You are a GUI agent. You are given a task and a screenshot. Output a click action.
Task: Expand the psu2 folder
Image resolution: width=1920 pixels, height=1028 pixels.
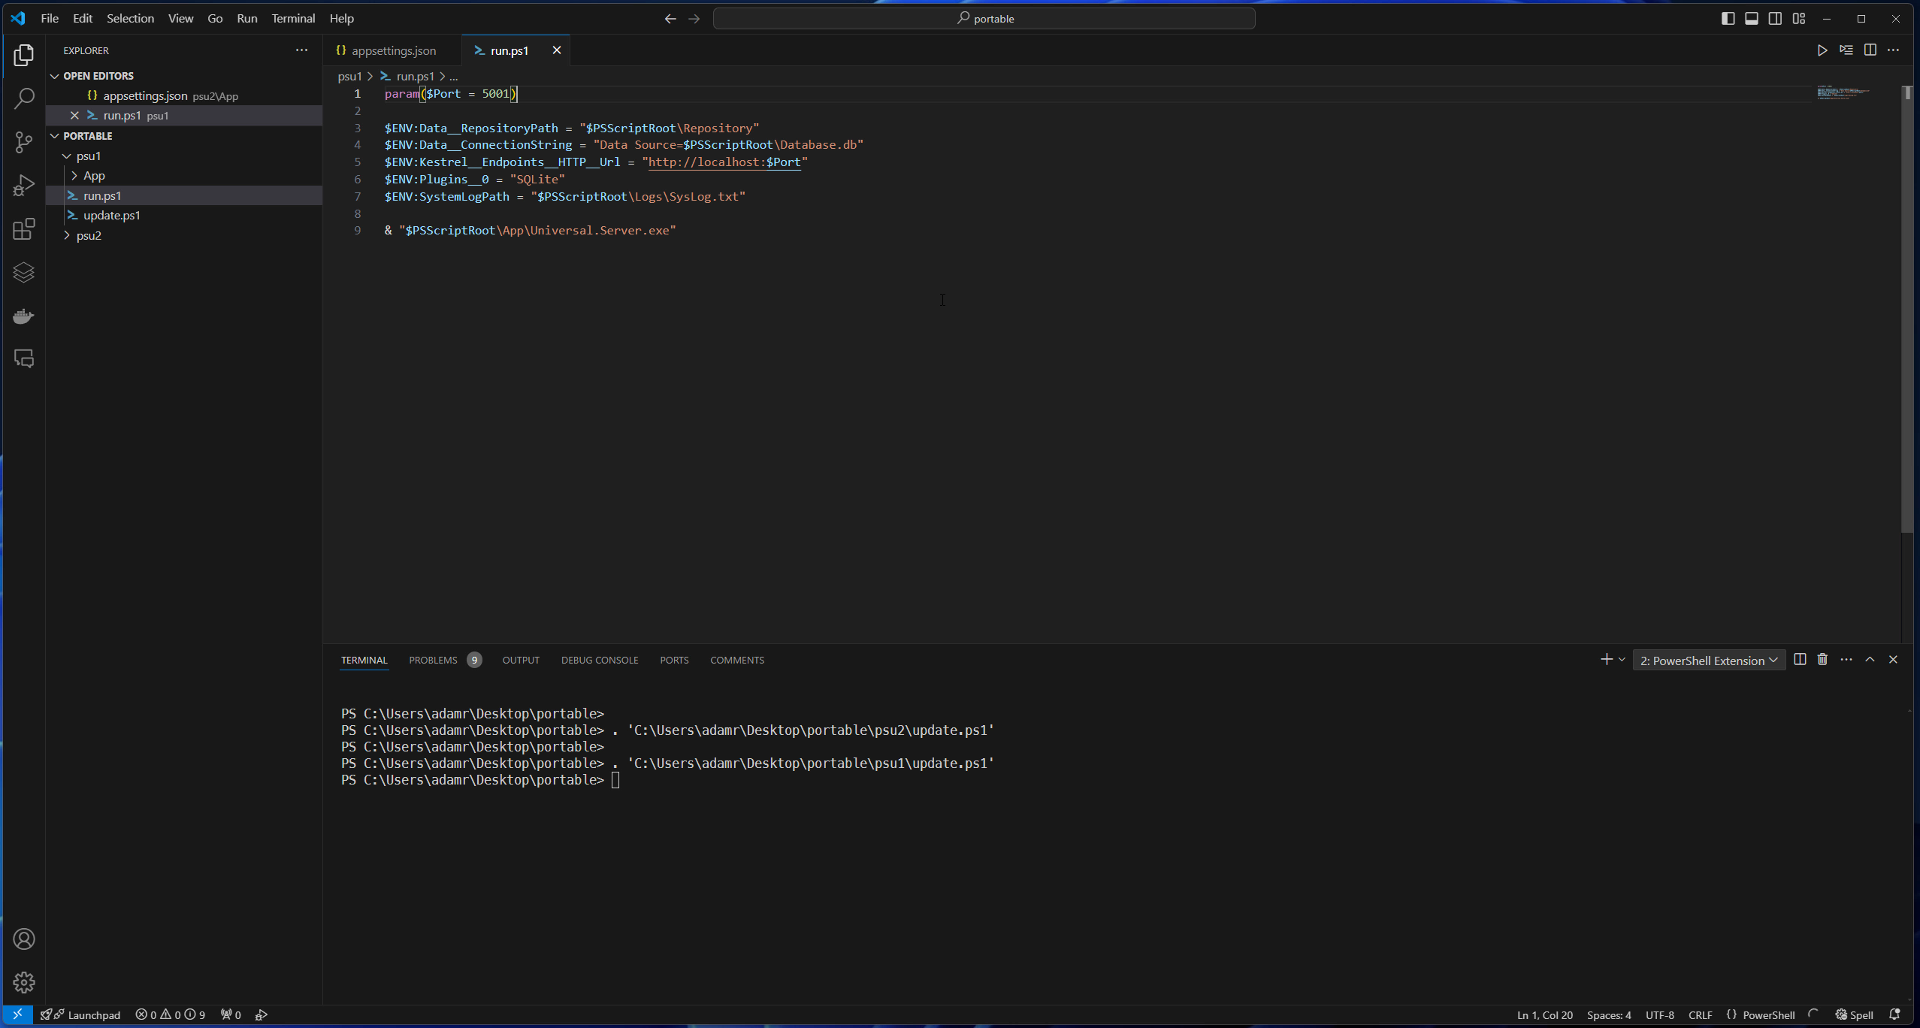89,236
